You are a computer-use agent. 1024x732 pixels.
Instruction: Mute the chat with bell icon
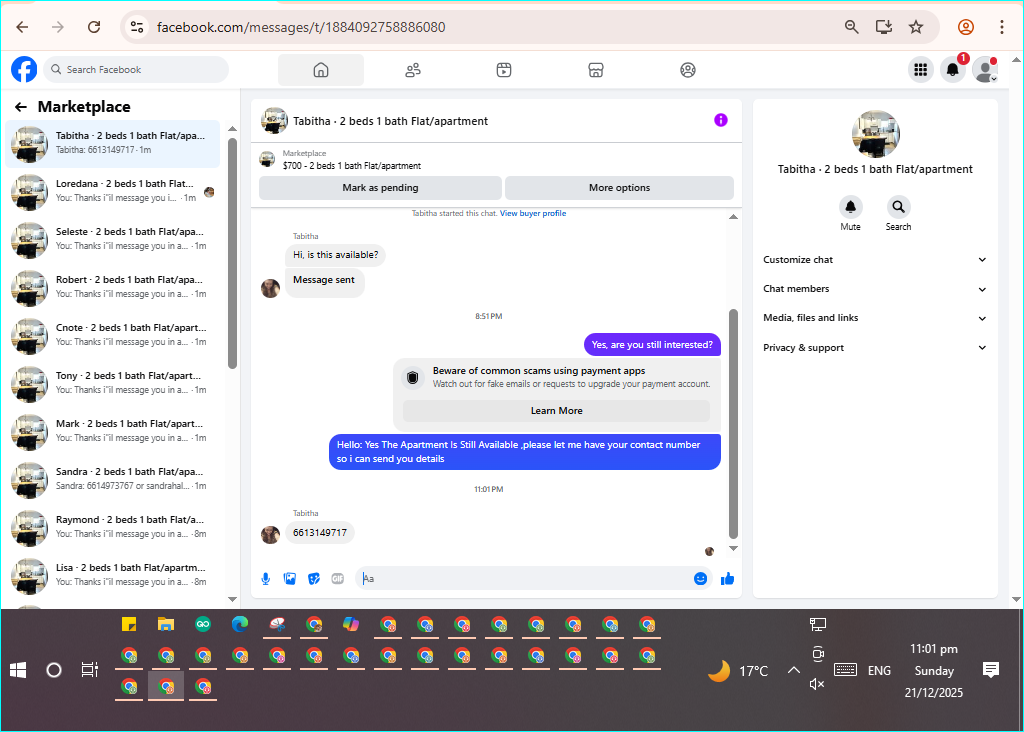850,207
